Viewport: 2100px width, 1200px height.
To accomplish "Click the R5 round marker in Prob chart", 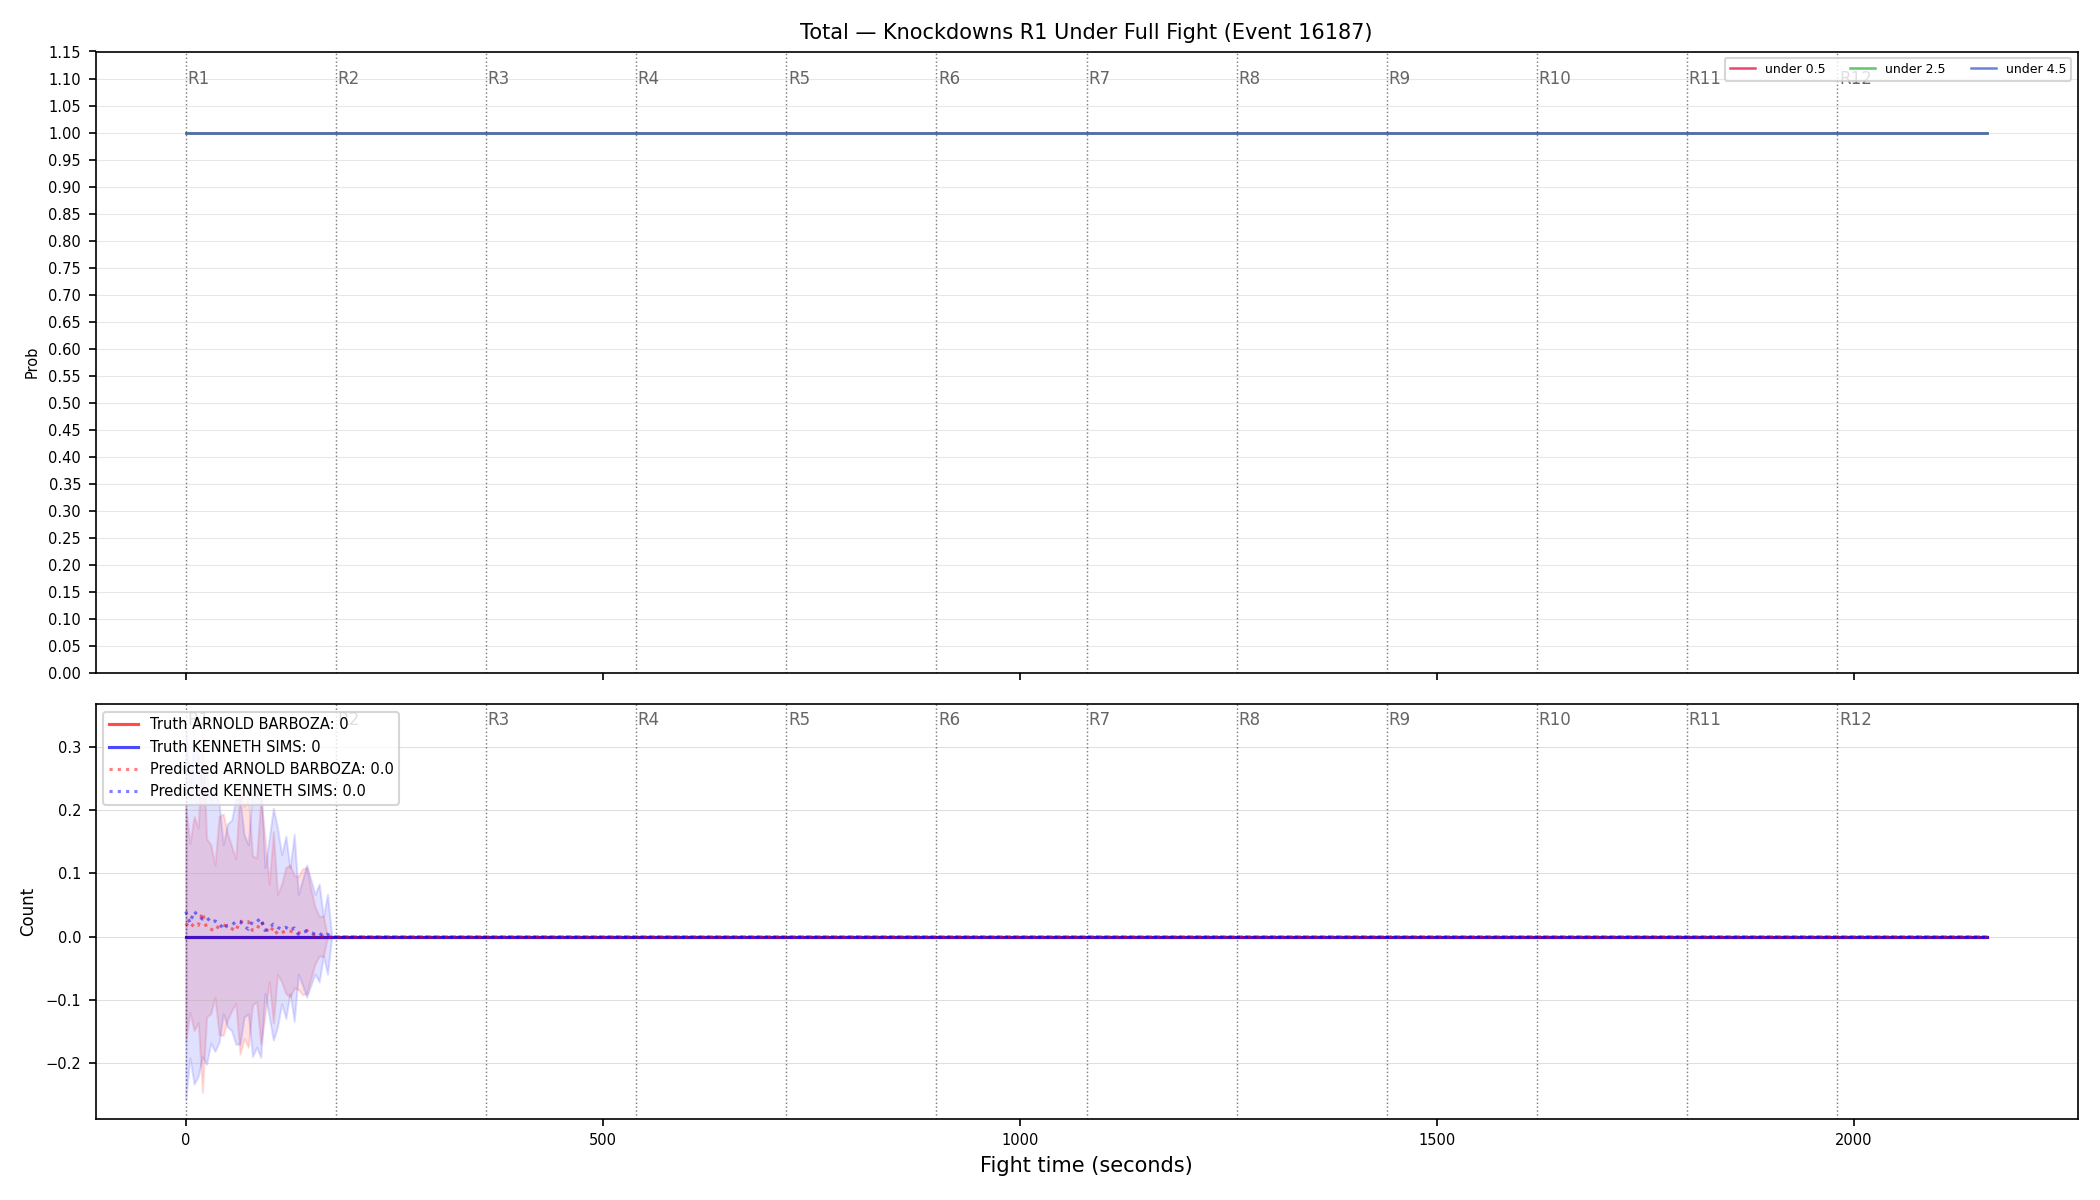I will point(799,78).
